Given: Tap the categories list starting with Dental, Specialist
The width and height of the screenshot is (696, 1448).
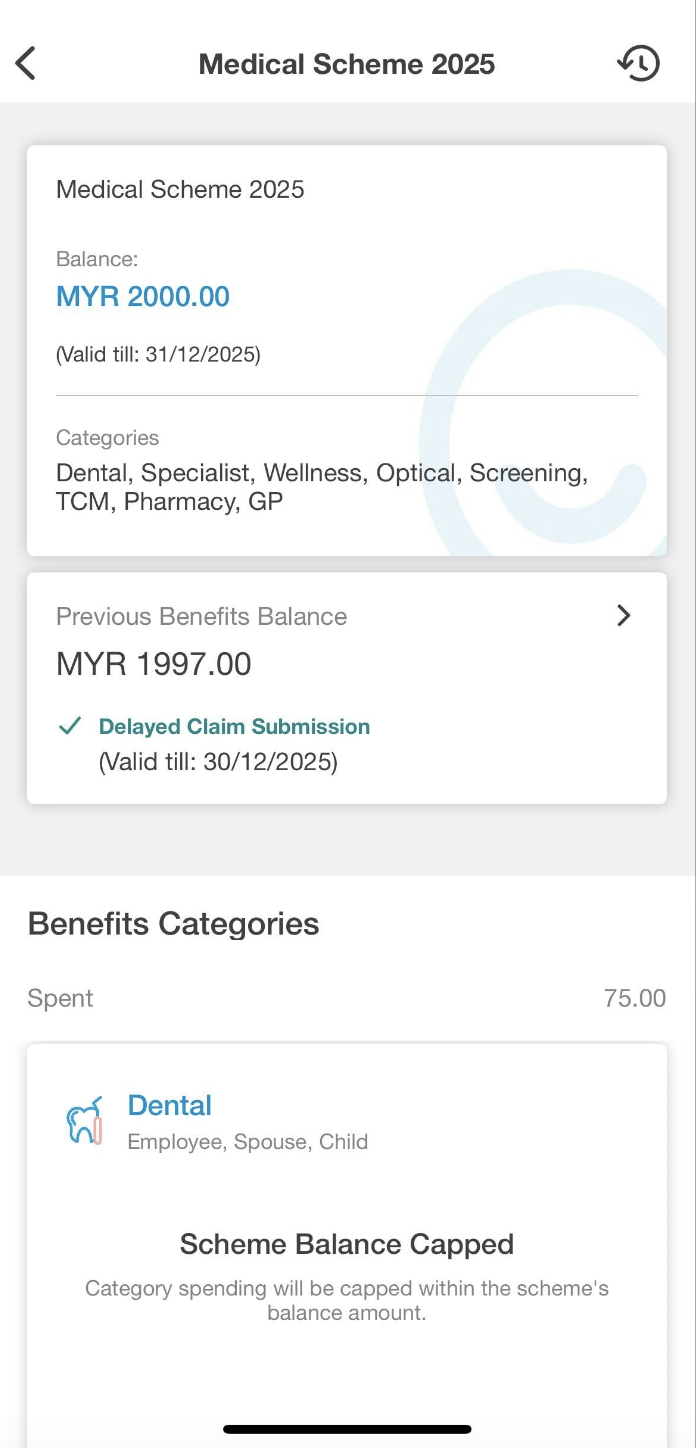Looking at the screenshot, I should (321, 486).
